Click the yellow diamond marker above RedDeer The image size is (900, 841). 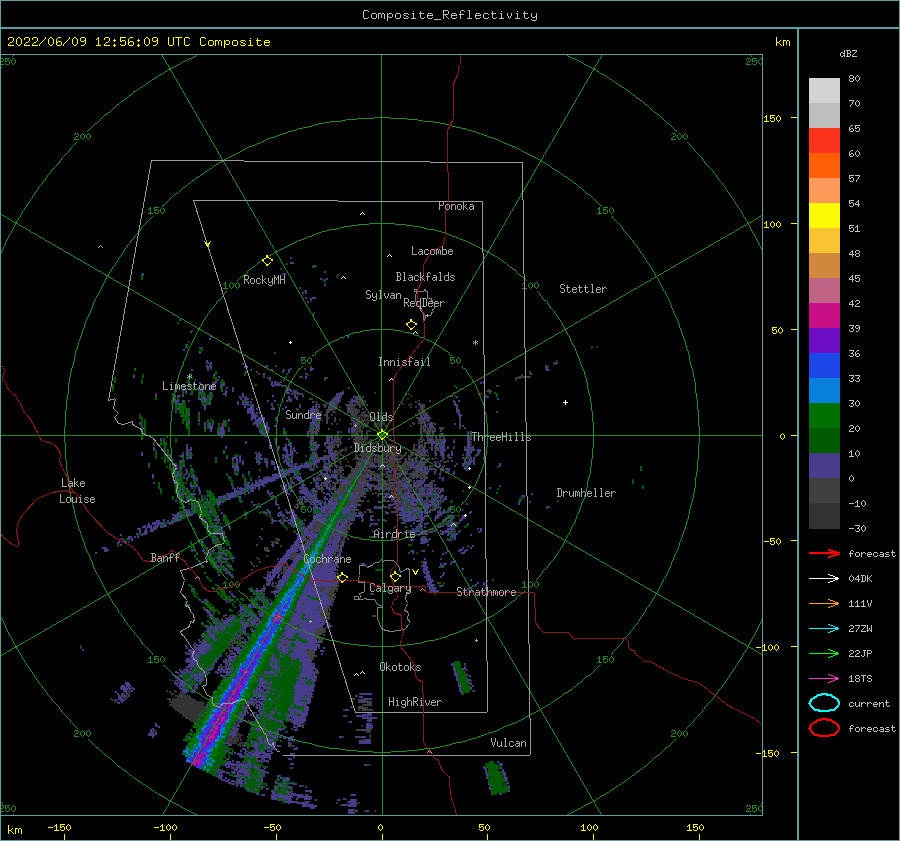point(412,325)
